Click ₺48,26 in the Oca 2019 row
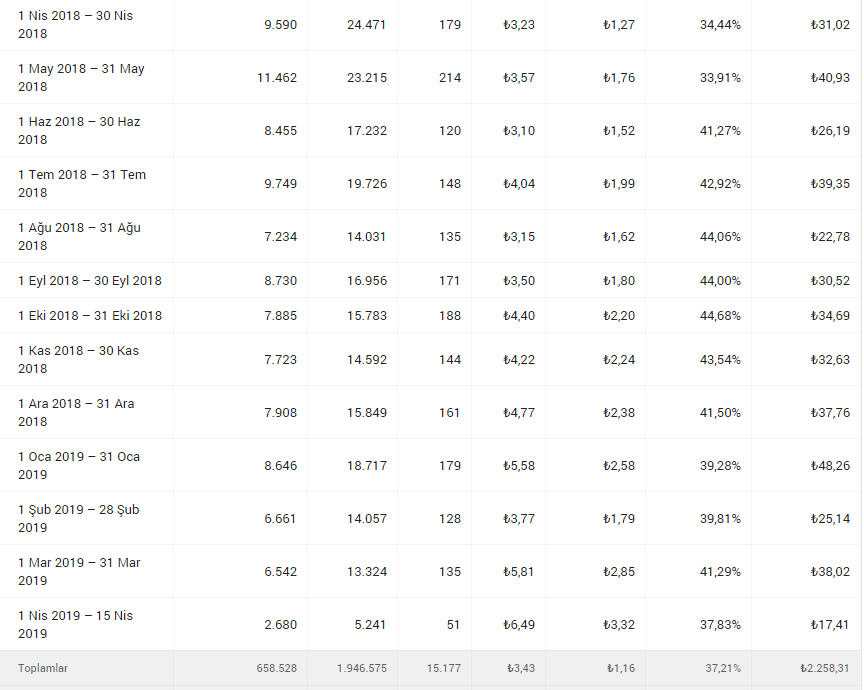Screen dimensions: 864x690 830,466
